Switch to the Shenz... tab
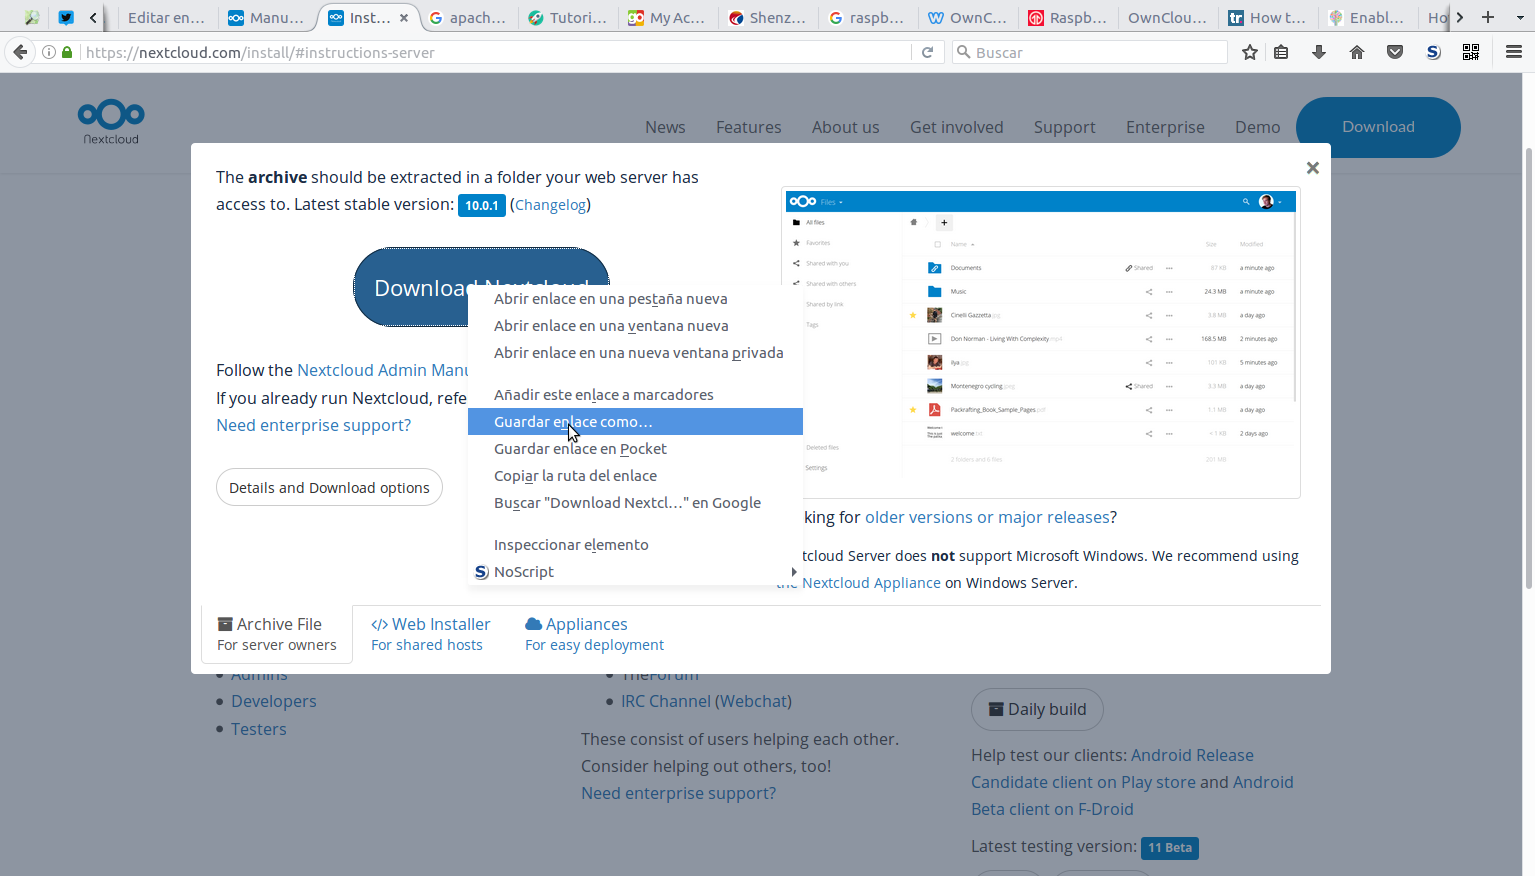This screenshot has height=876, width=1535. (x=767, y=17)
